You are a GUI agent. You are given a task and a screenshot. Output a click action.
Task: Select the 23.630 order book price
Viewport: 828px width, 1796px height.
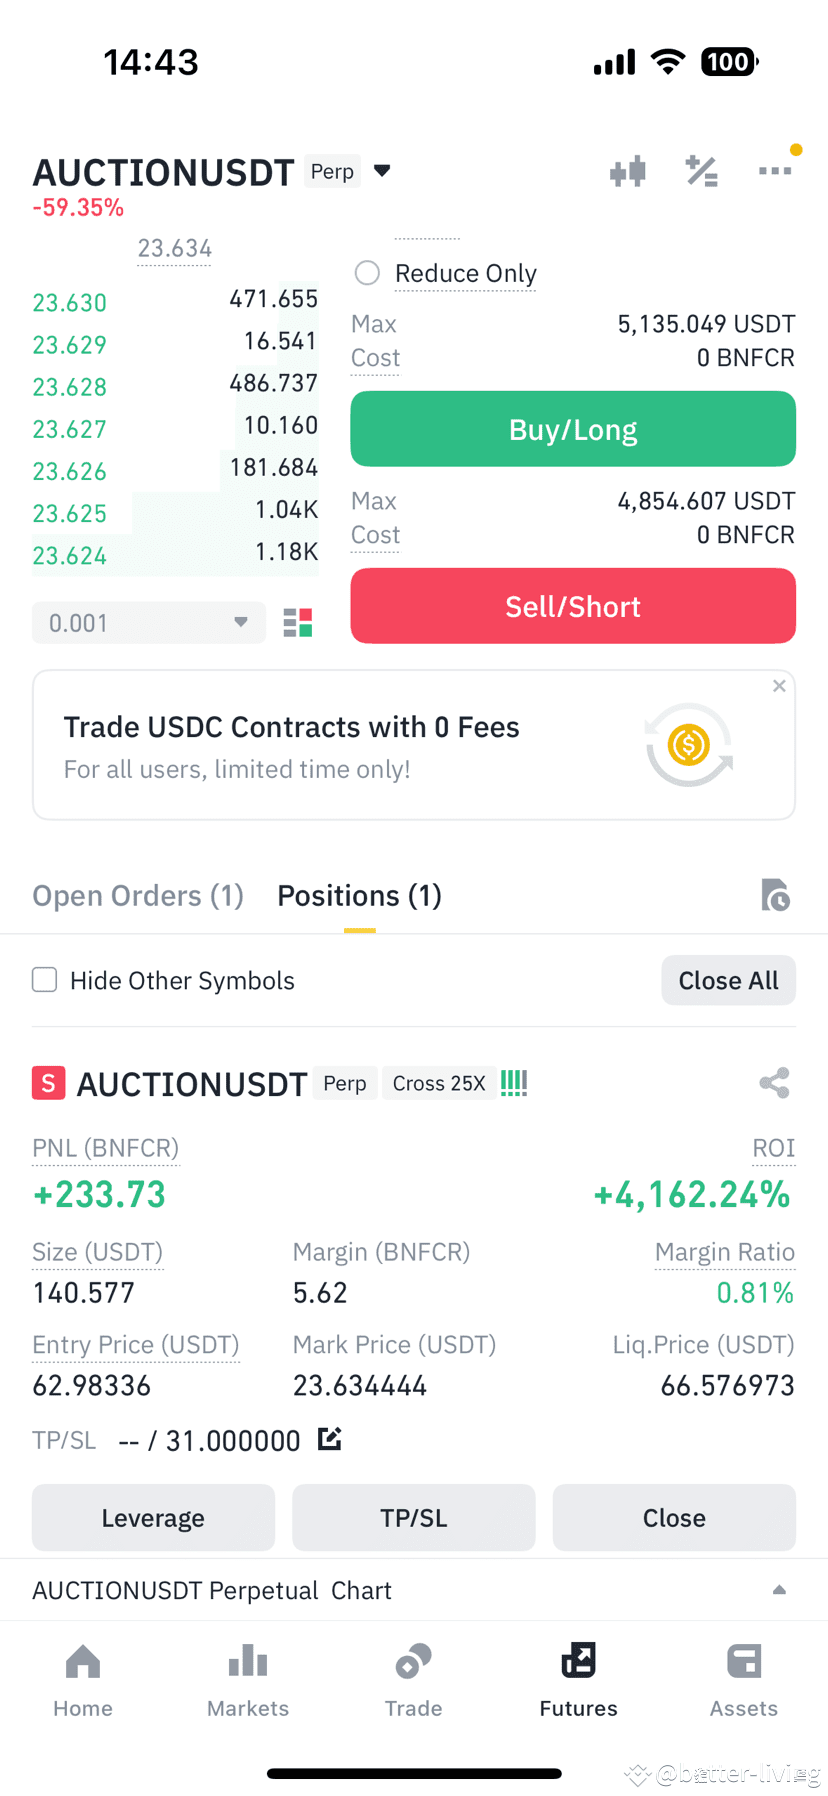[70, 303]
